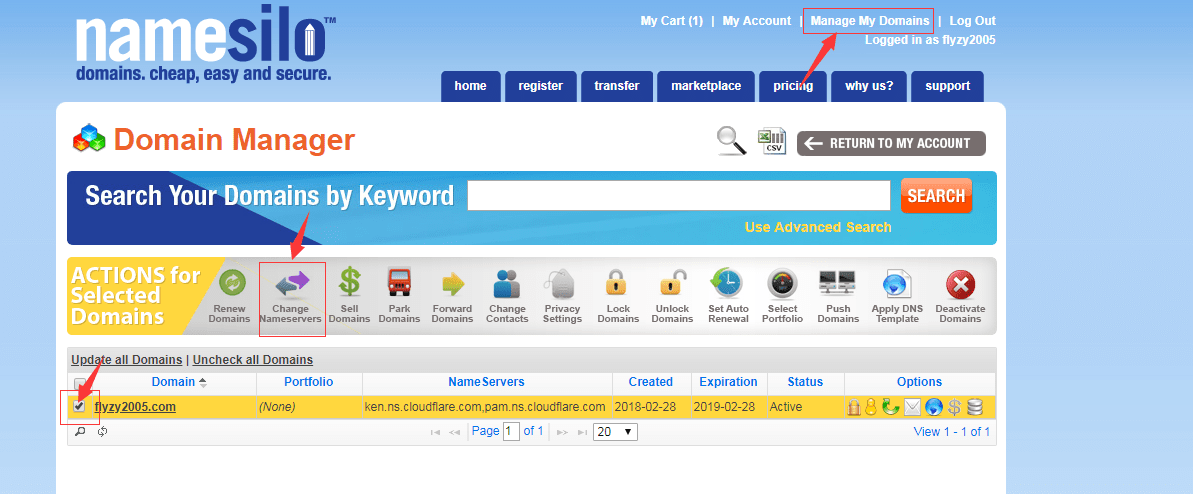This screenshot has width=1193, height=494.
Task: Open the marketplace navigation tab
Action: (x=705, y=86)
